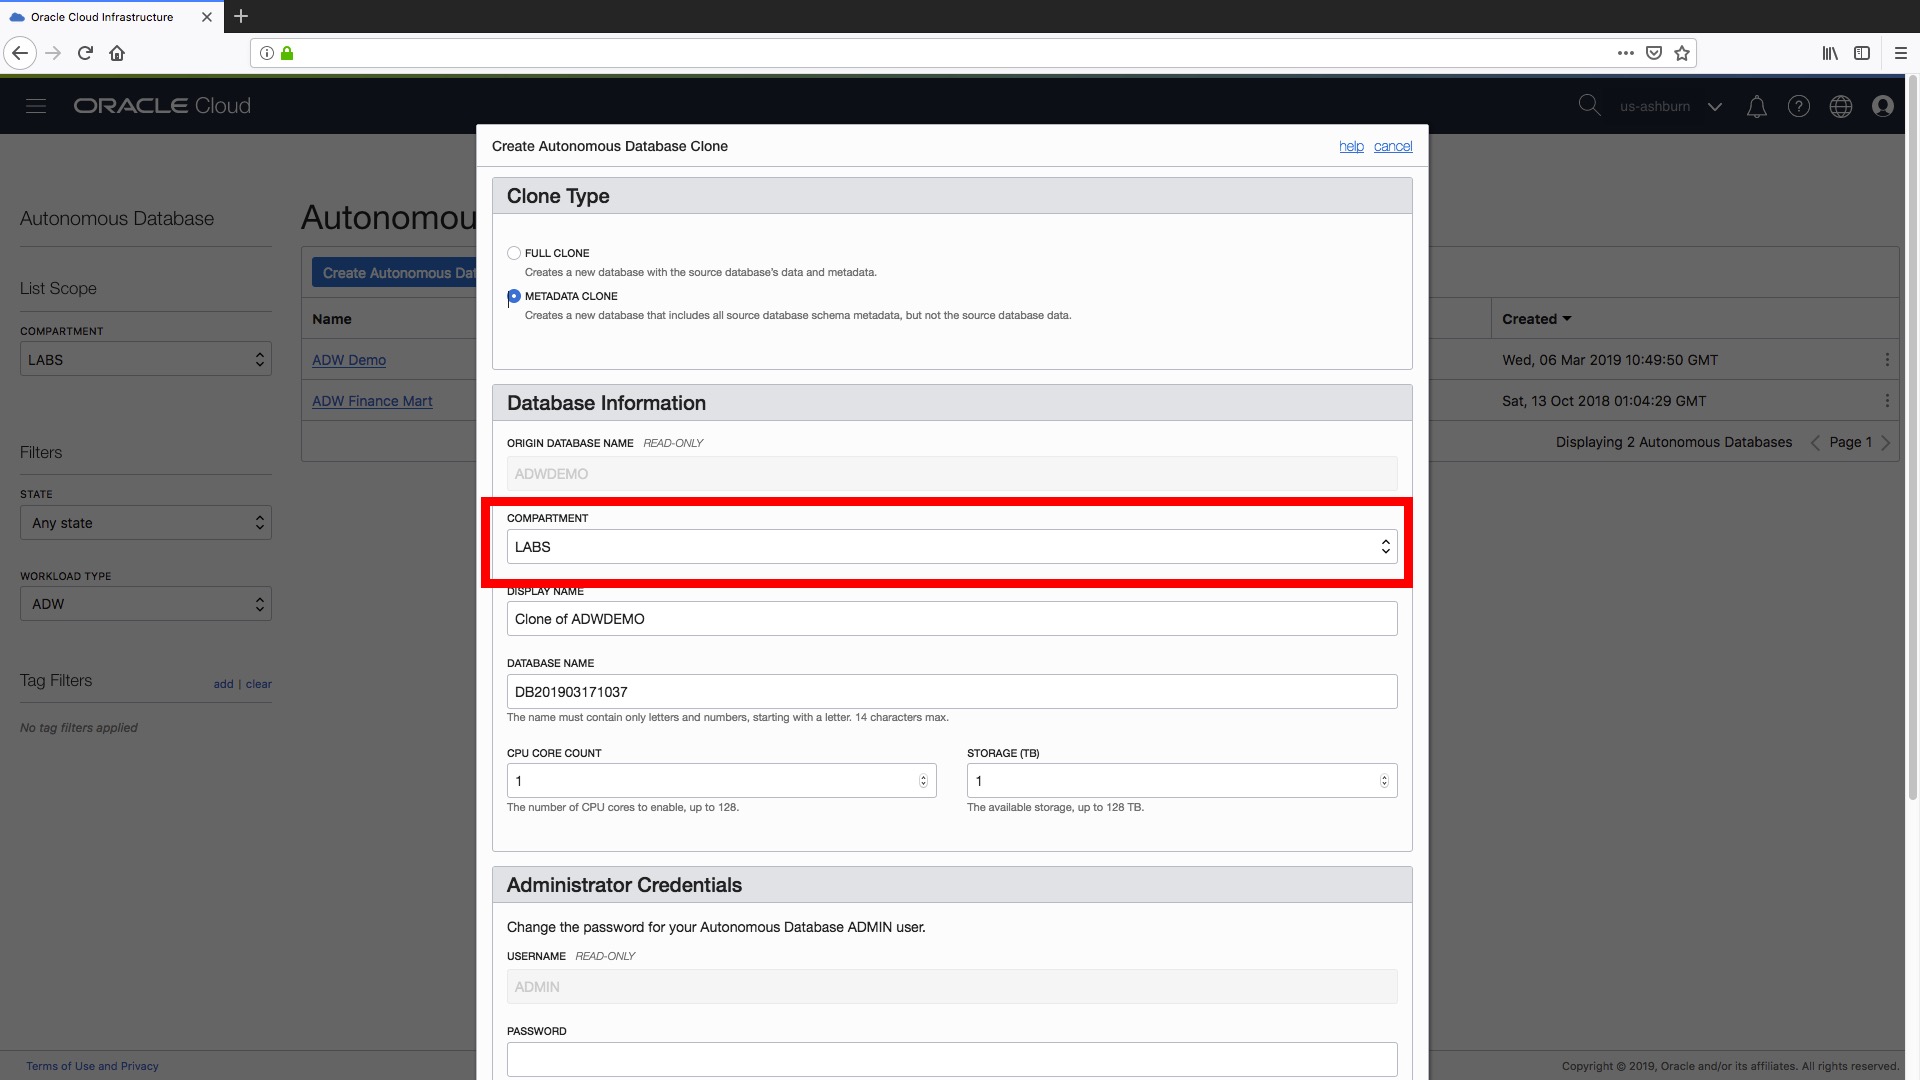
Task: Click the help question mark icon
Action: (1799, 105)
